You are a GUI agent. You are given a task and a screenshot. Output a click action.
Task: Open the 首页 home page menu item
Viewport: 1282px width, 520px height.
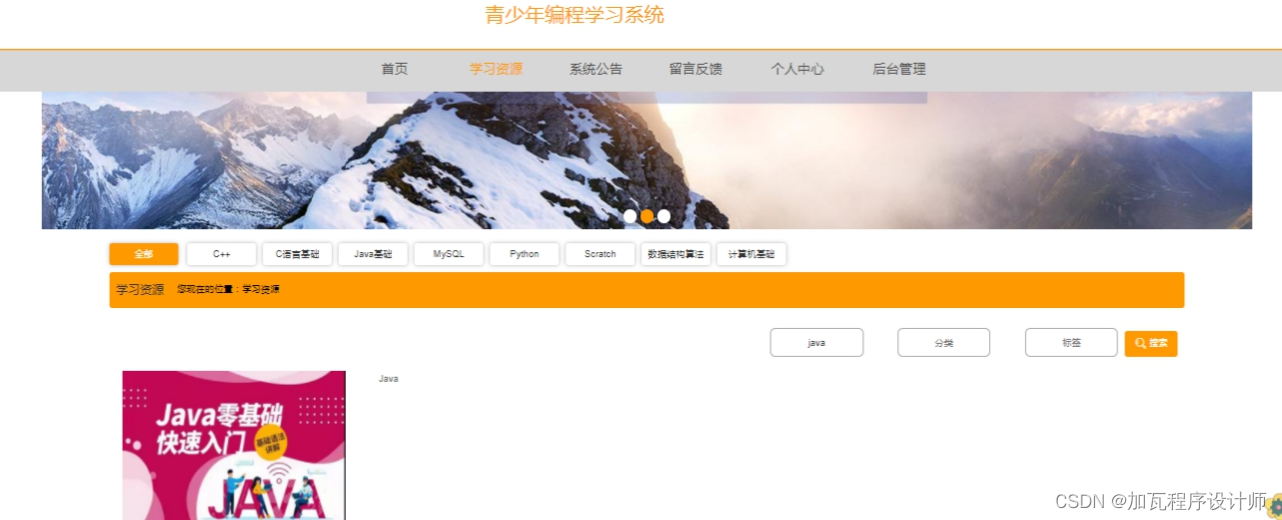(394, 69)
